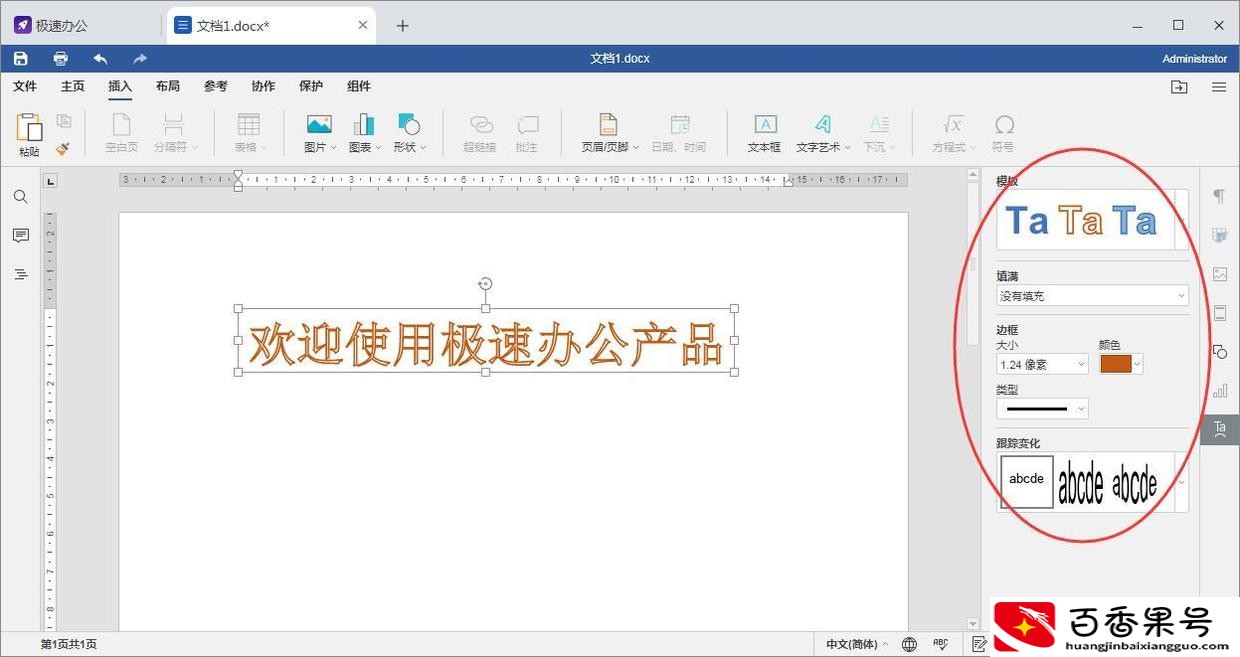This screenshot has height=657, width=1240.
Task: Switch to the 保护 tab
Action: tap(311, 87)
